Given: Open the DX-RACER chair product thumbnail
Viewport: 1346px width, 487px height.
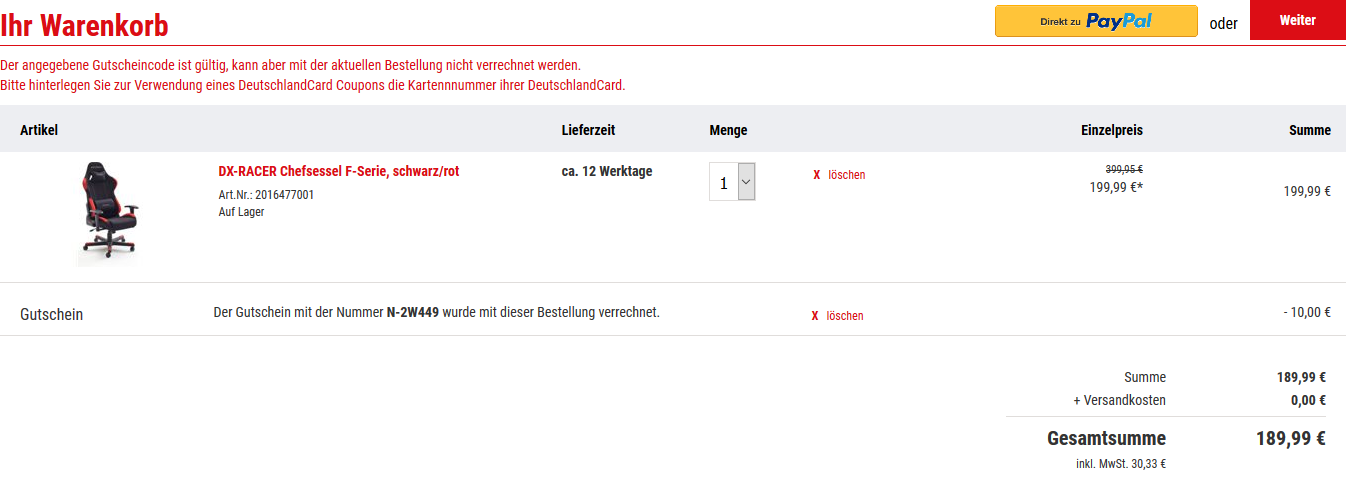Looking at the screenshot, I should click(x=106, y=213).
